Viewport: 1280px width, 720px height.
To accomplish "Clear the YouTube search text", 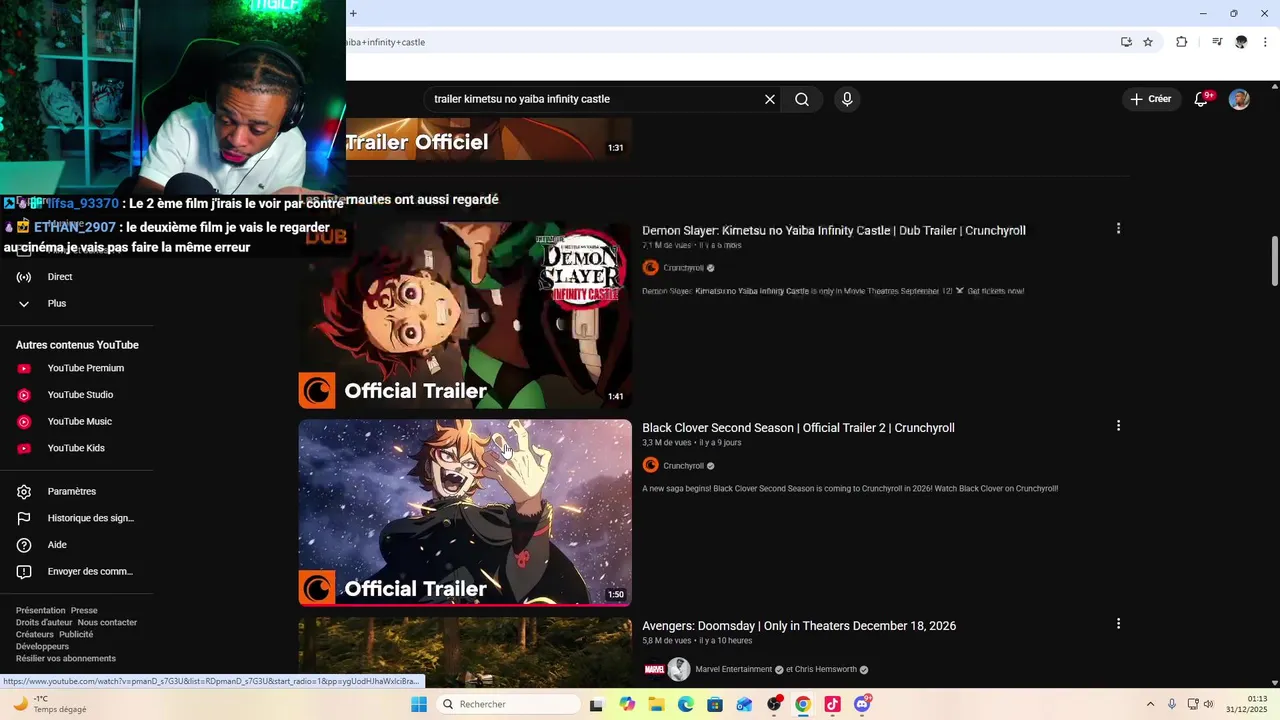I will (770, 99).
